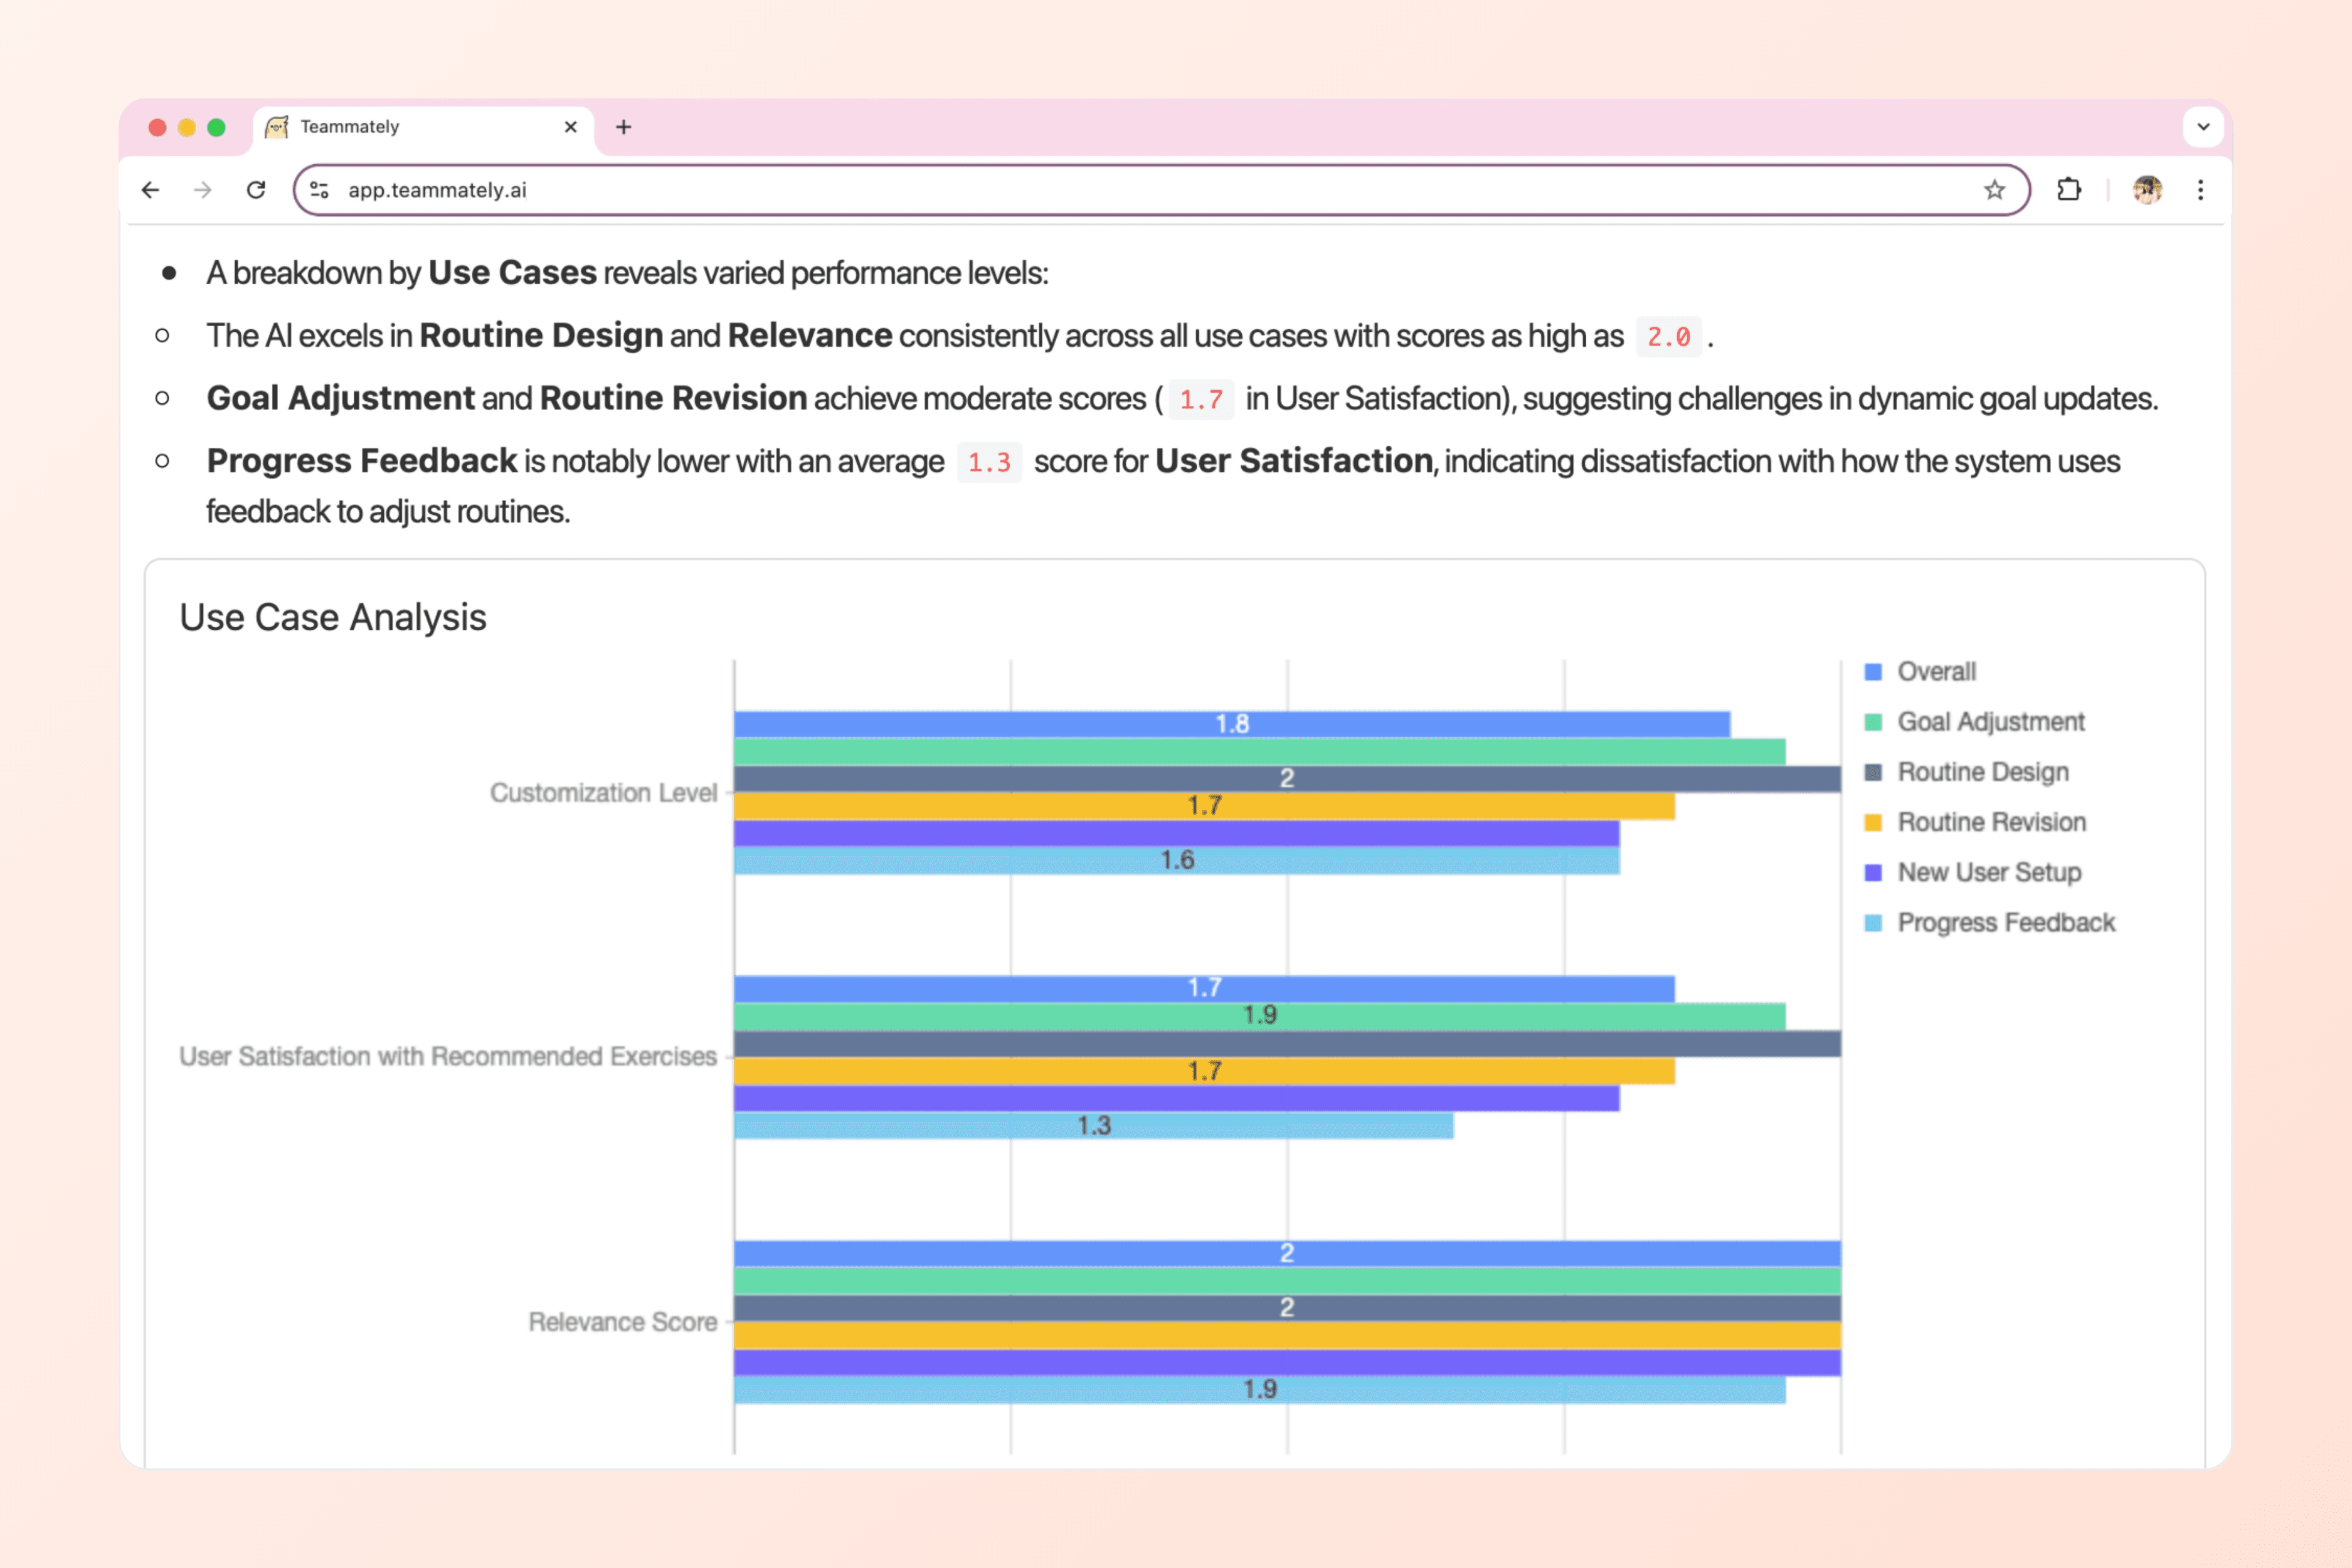Click the 1.3 Progress Feedback bar

pos(1093,1126)
